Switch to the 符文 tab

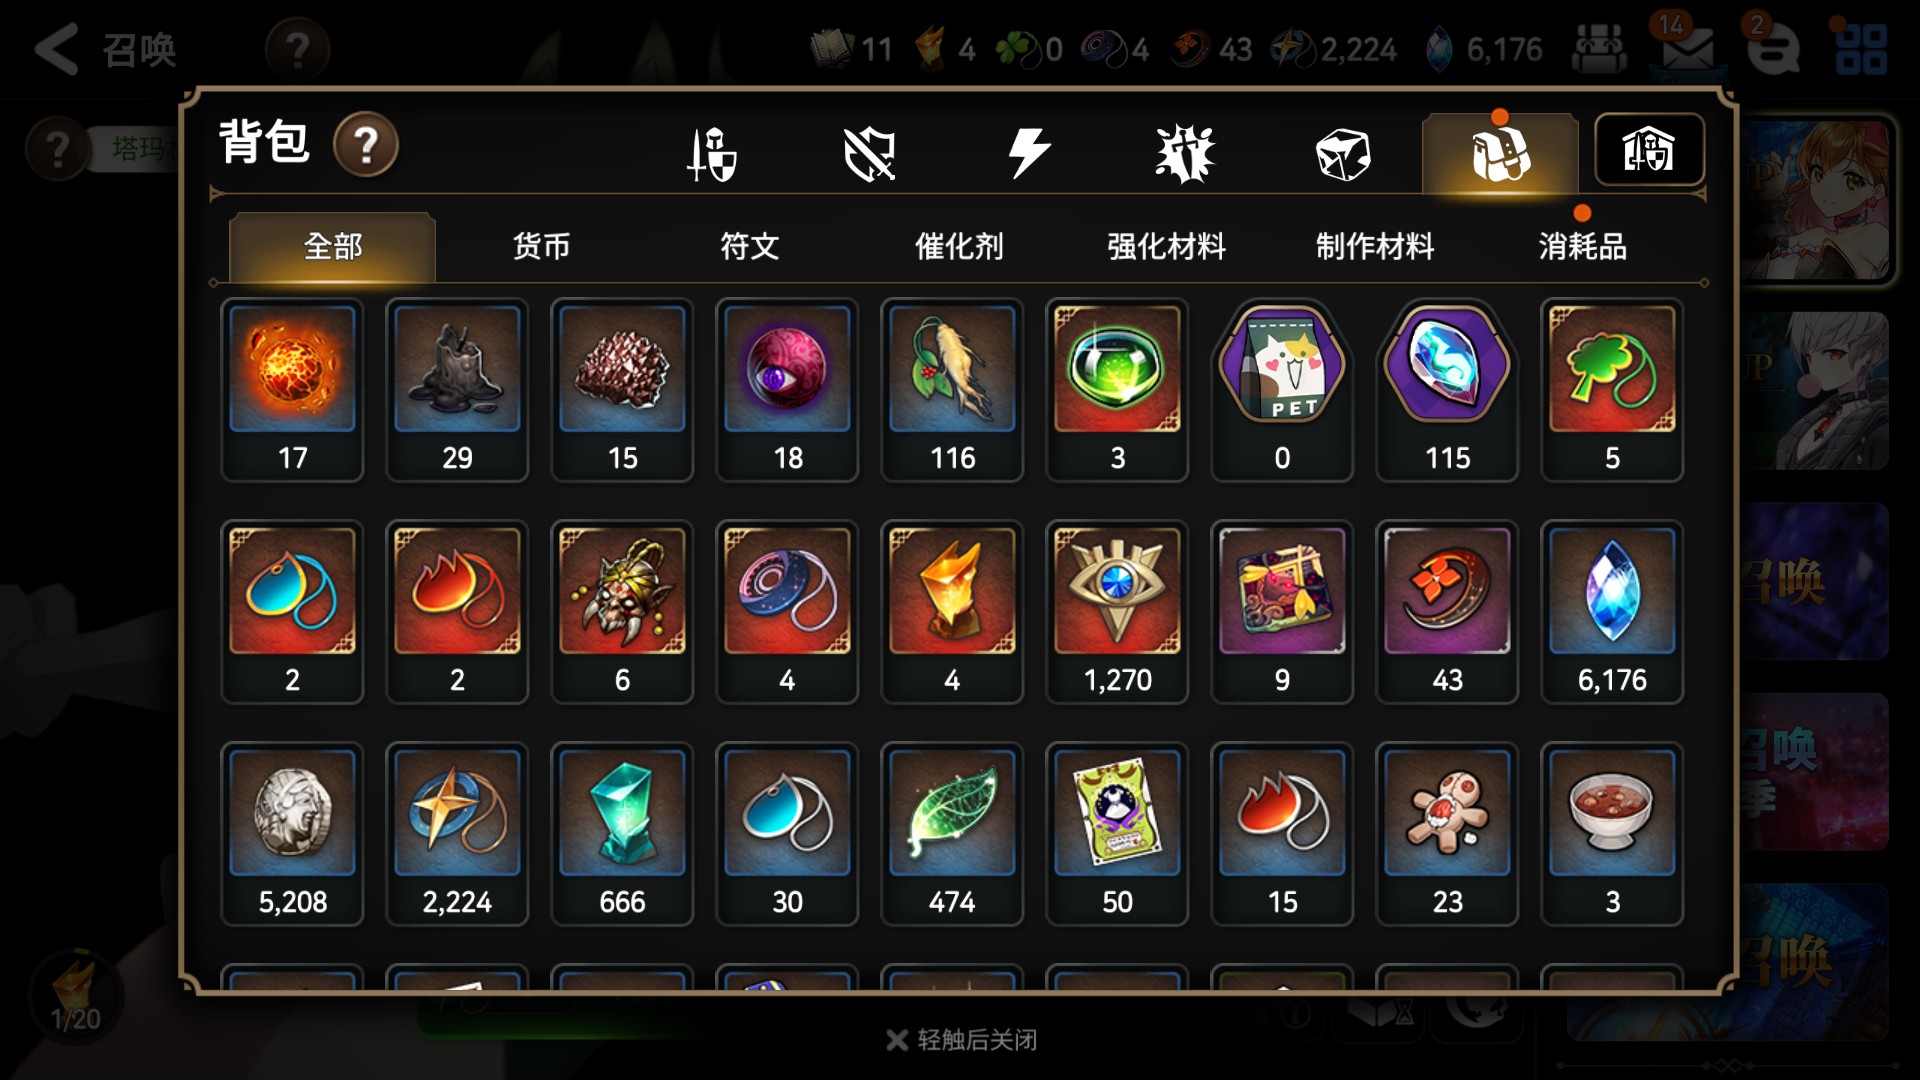point(750,246)
